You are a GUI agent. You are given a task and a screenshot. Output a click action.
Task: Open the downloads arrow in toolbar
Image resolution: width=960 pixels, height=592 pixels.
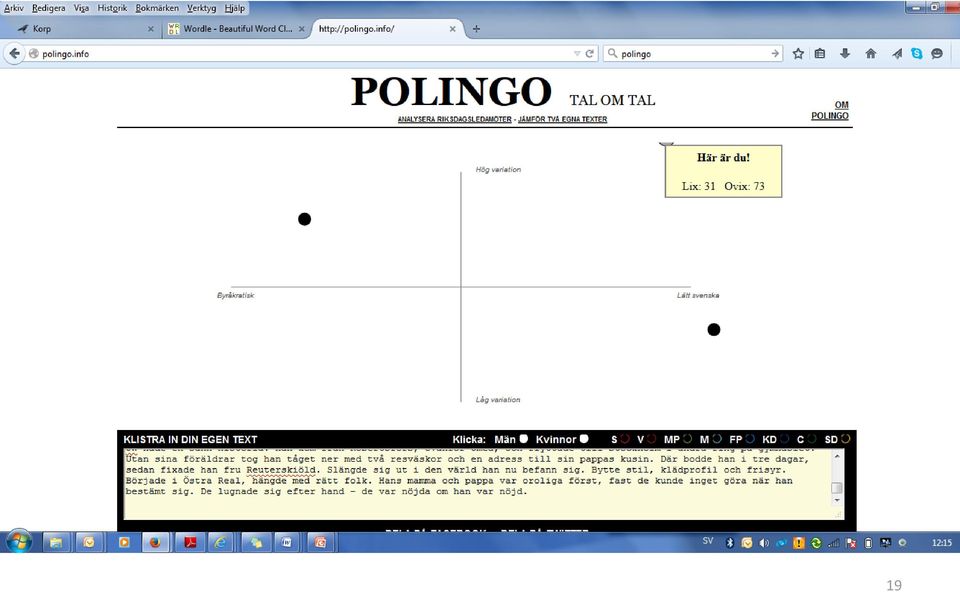845,53
